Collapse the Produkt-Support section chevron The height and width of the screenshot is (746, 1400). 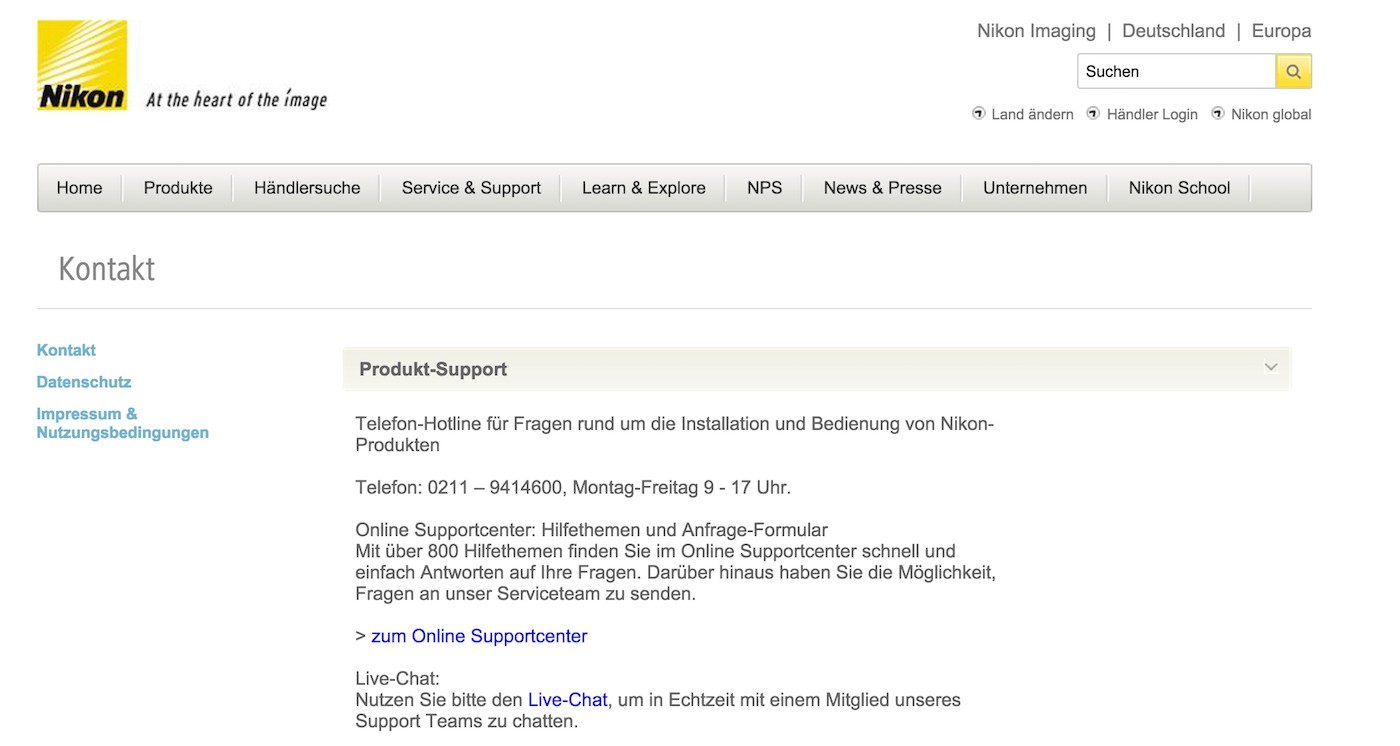tap(1271, 367)
